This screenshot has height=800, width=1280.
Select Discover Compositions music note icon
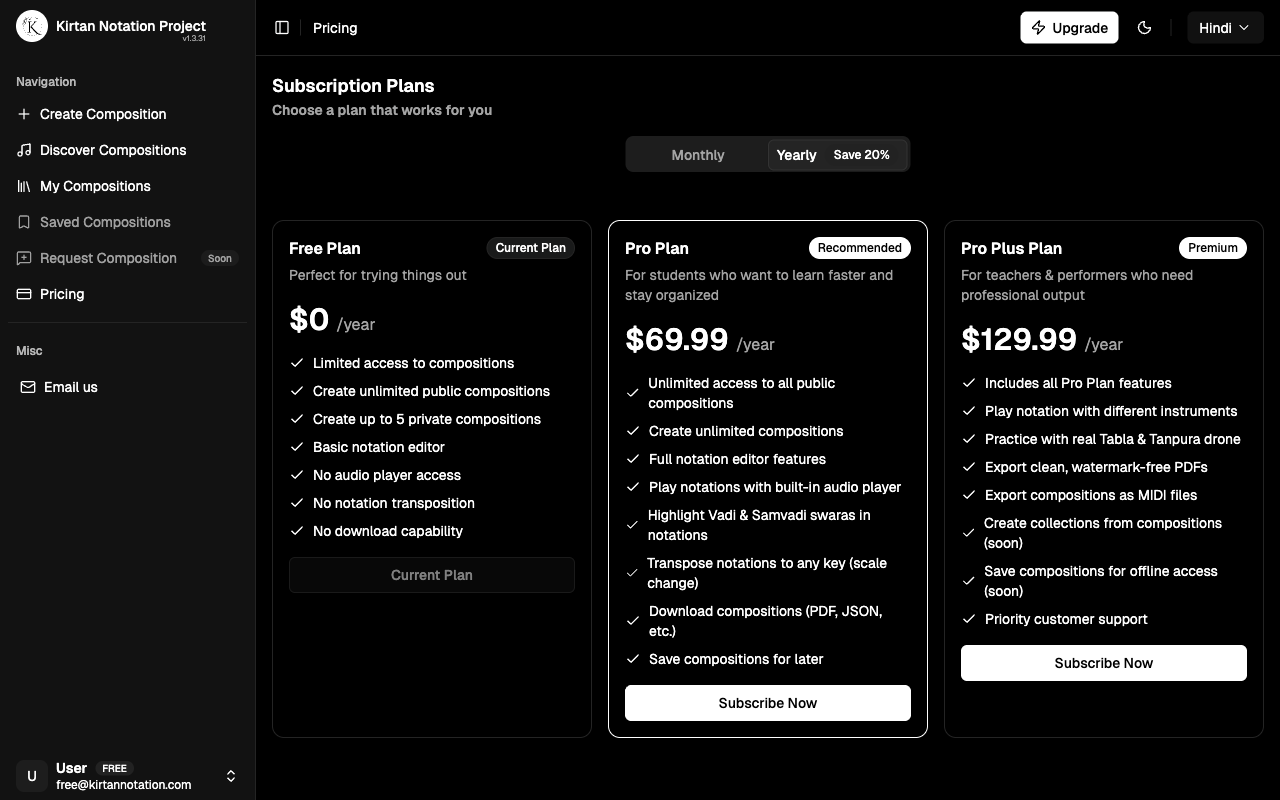tap(23, 150)
